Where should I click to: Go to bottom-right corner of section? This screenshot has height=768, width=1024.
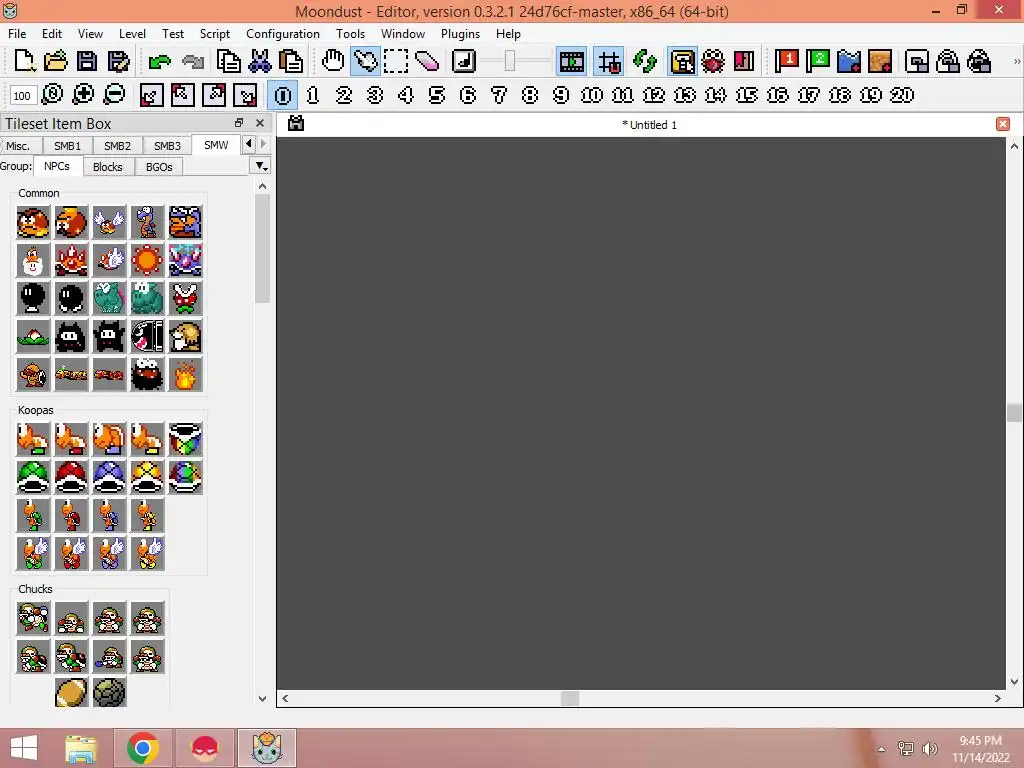246,95
